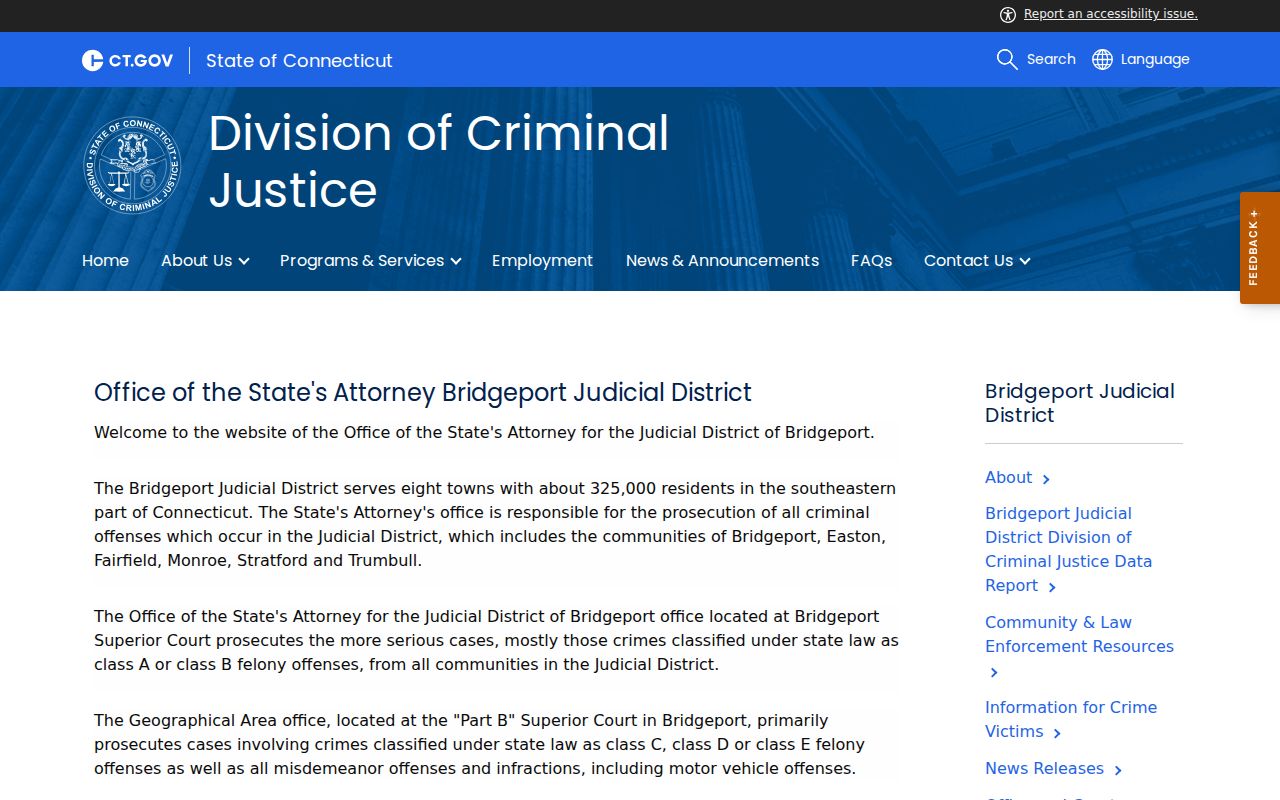The height and width of the screenshot is (800, 1280).
Task: Click the chevron after News Releases
Action: coord(1118,770)
